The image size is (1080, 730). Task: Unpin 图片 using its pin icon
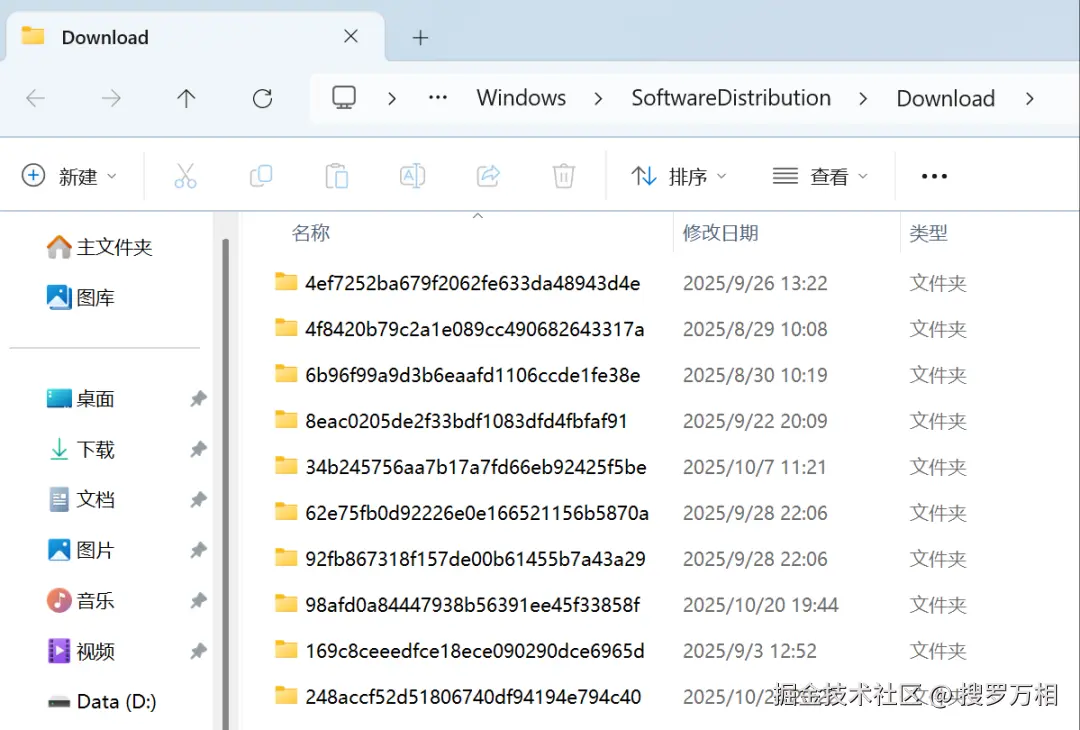click(198, 550)
